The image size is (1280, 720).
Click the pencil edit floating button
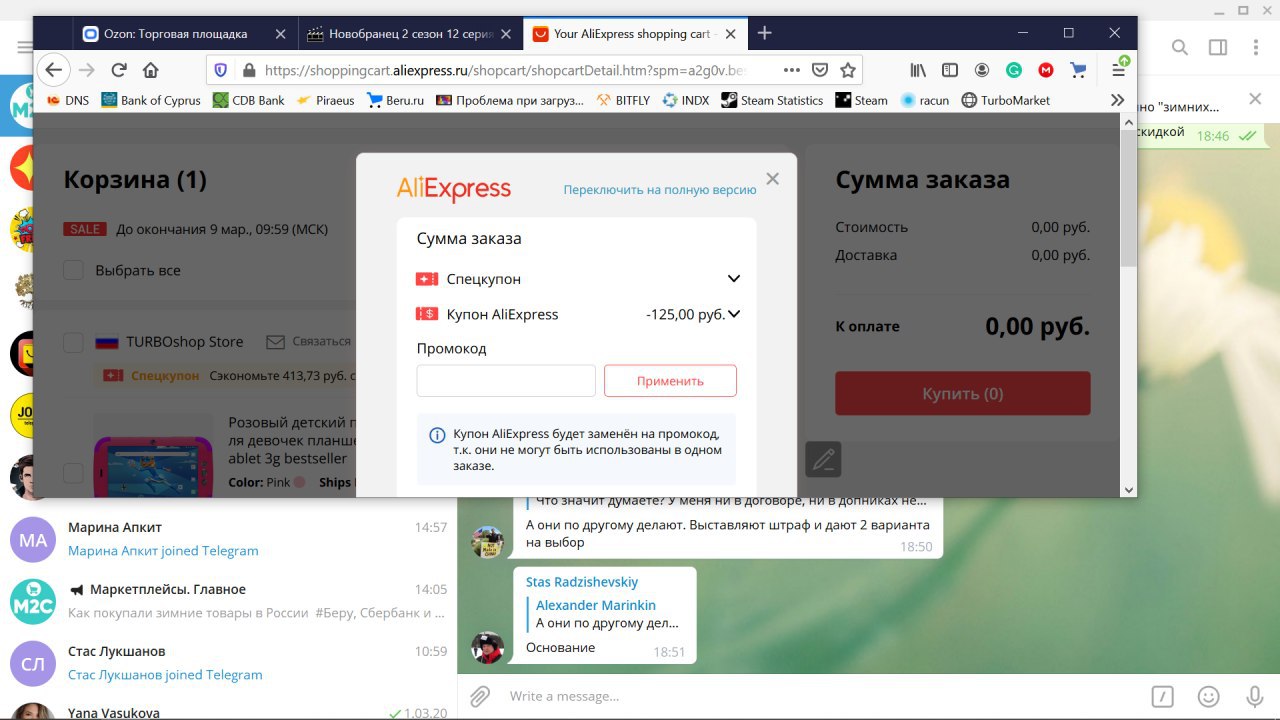point(823,459)
